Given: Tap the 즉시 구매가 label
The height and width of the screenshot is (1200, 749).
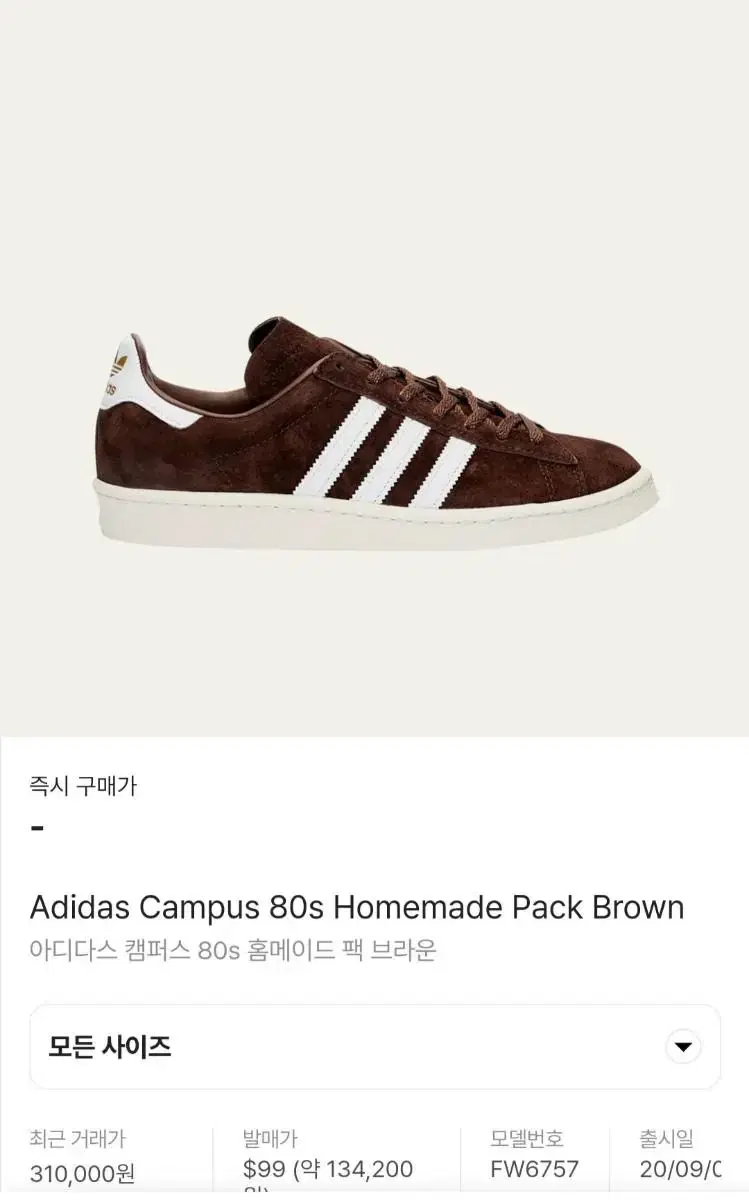Looking at the screenshot, I should (x=83, y=786).
